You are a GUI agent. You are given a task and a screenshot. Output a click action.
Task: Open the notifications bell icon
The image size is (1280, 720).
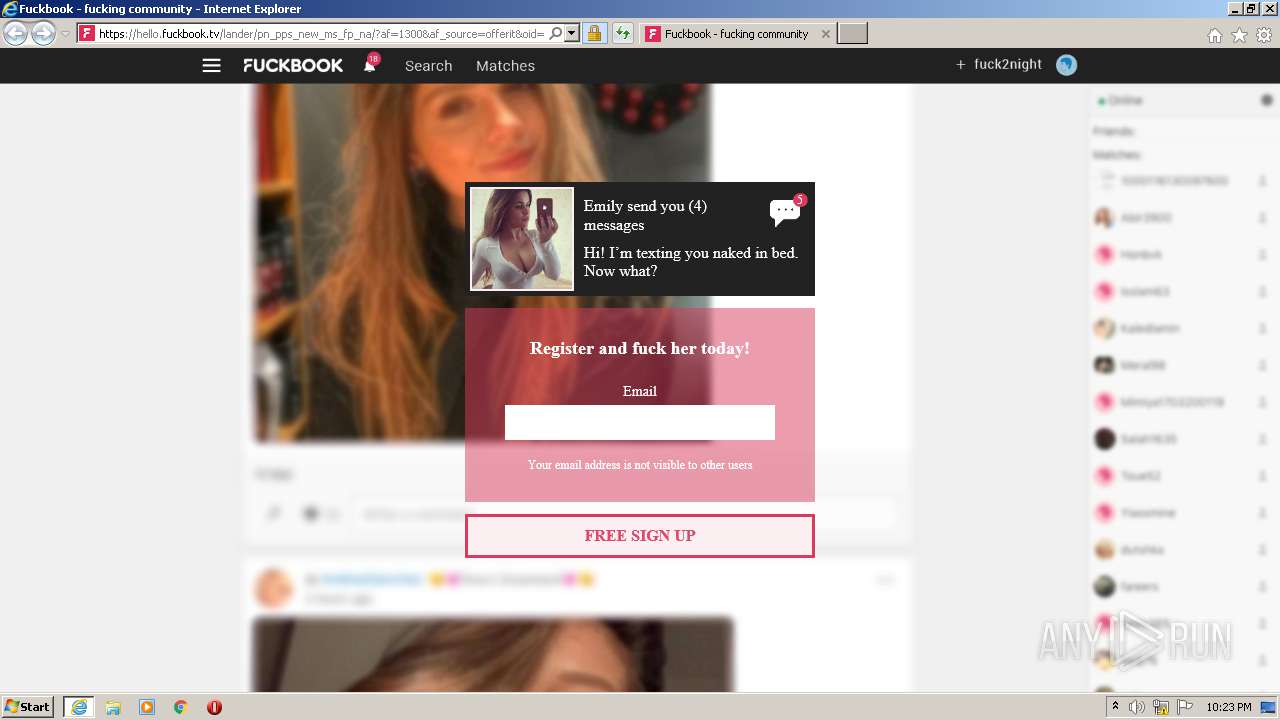[x=370, y=64]
